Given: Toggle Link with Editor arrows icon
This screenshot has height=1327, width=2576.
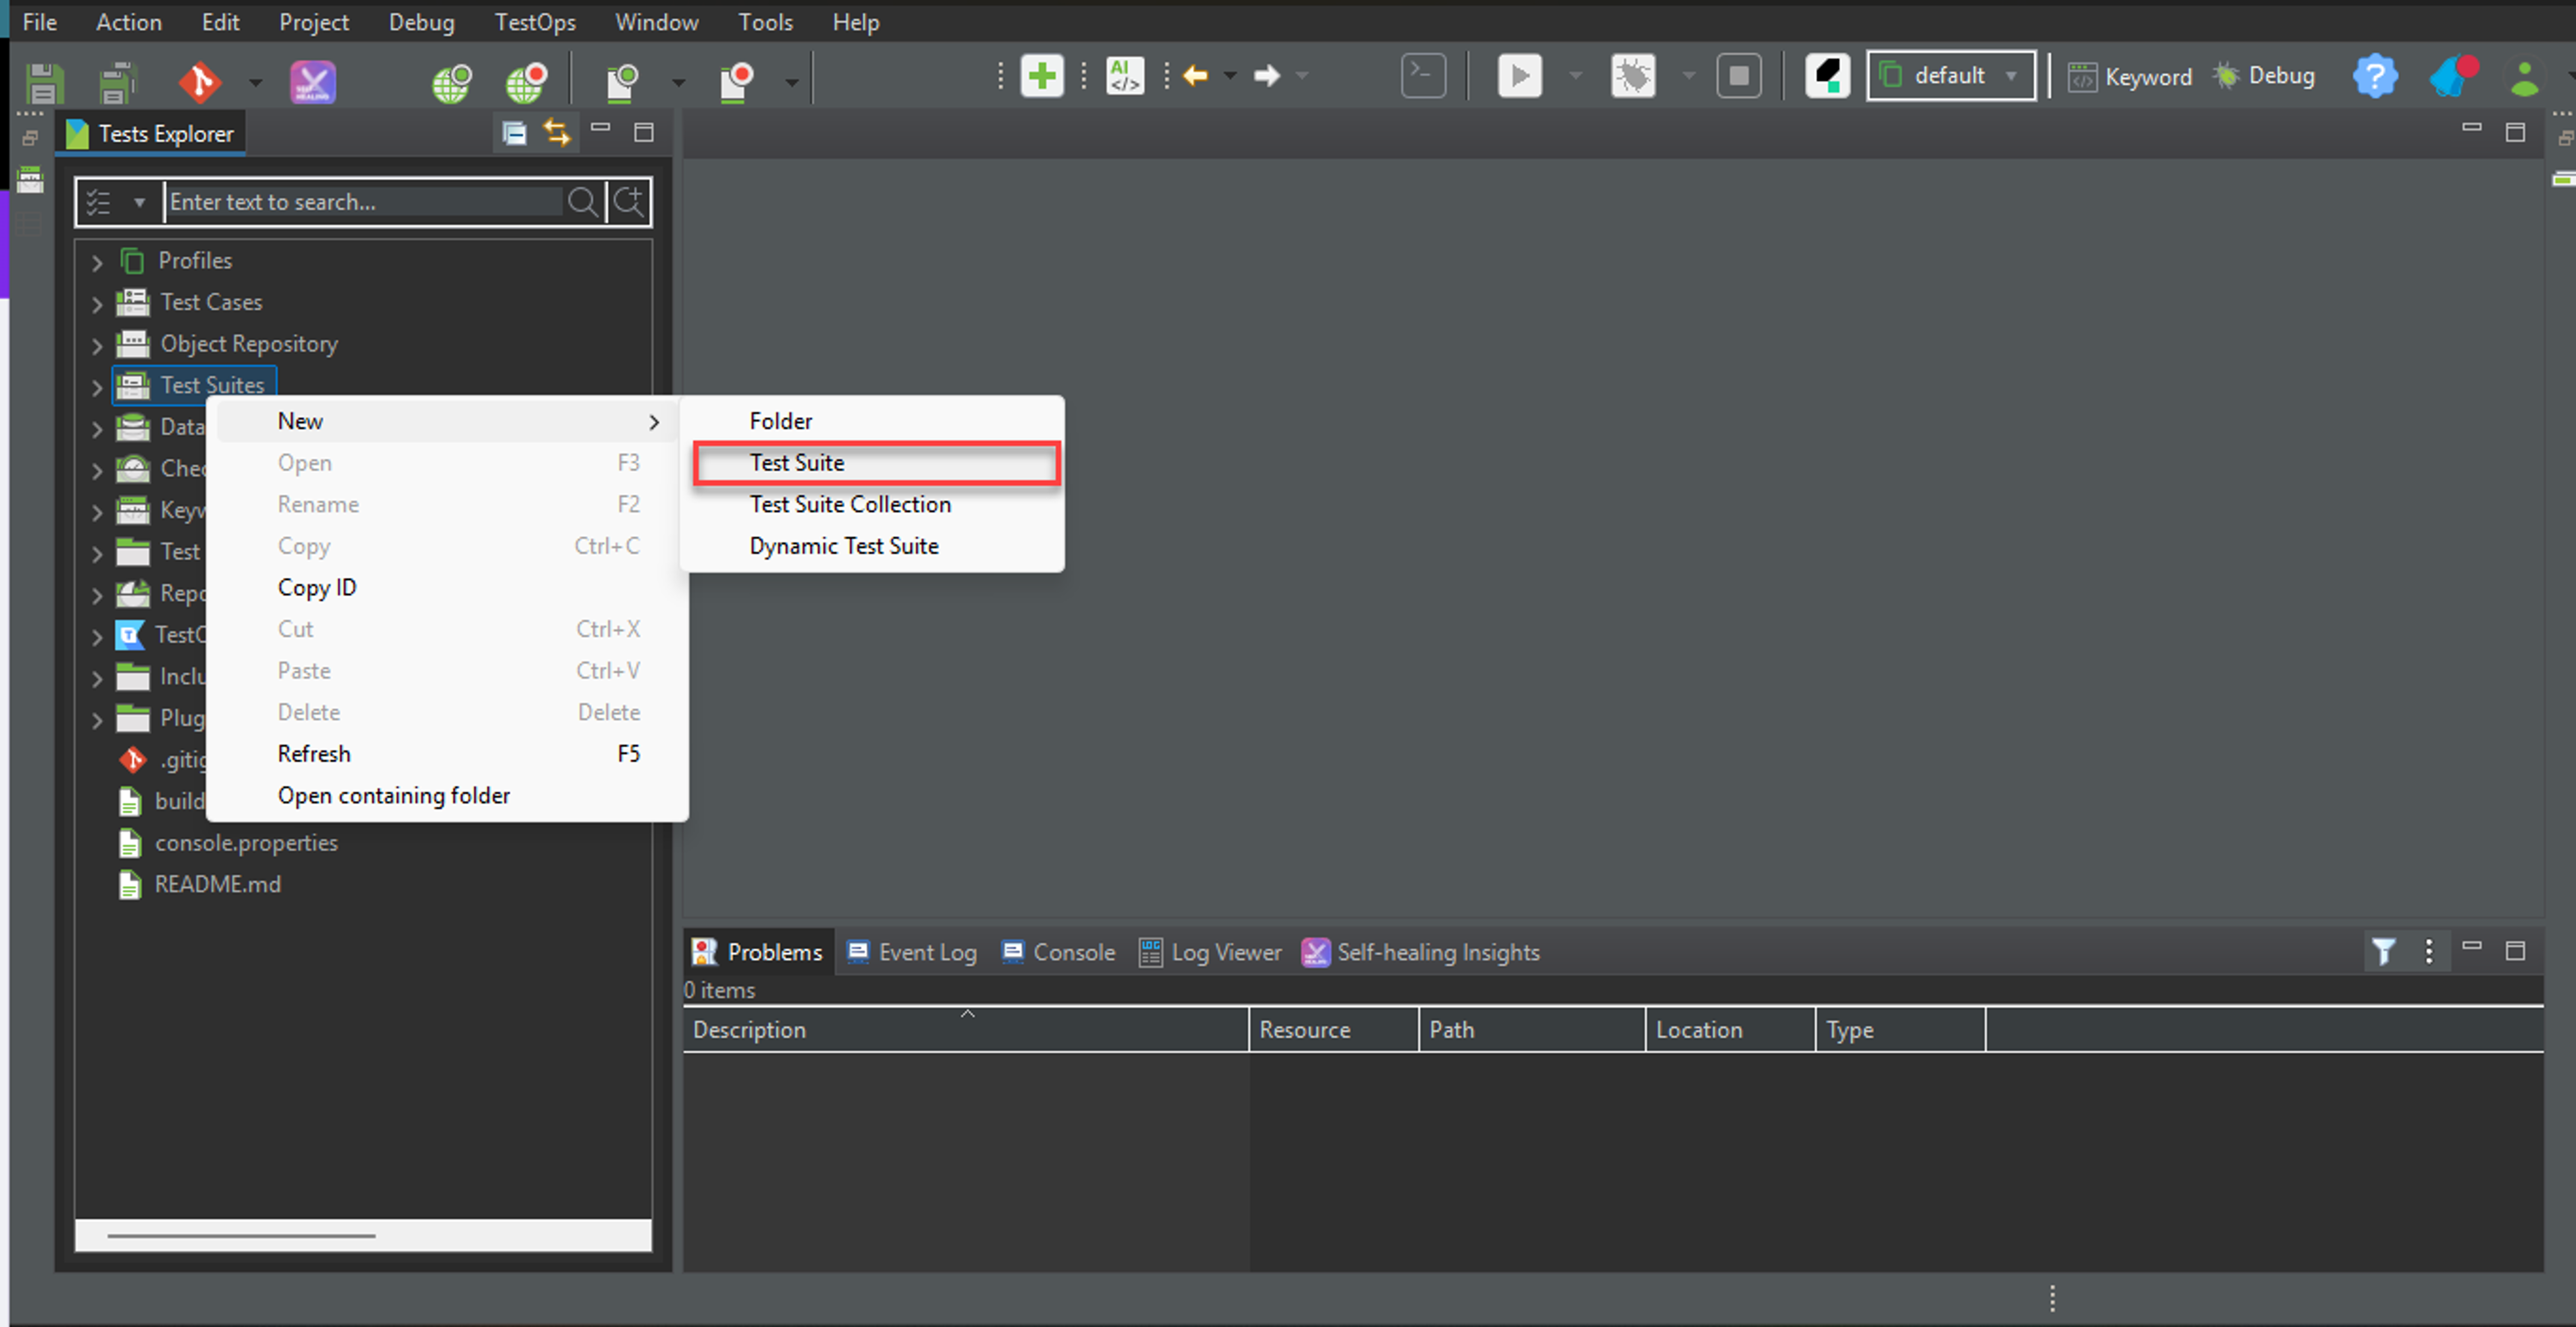Looking at the screenshot, I should [x=557, y=133].
